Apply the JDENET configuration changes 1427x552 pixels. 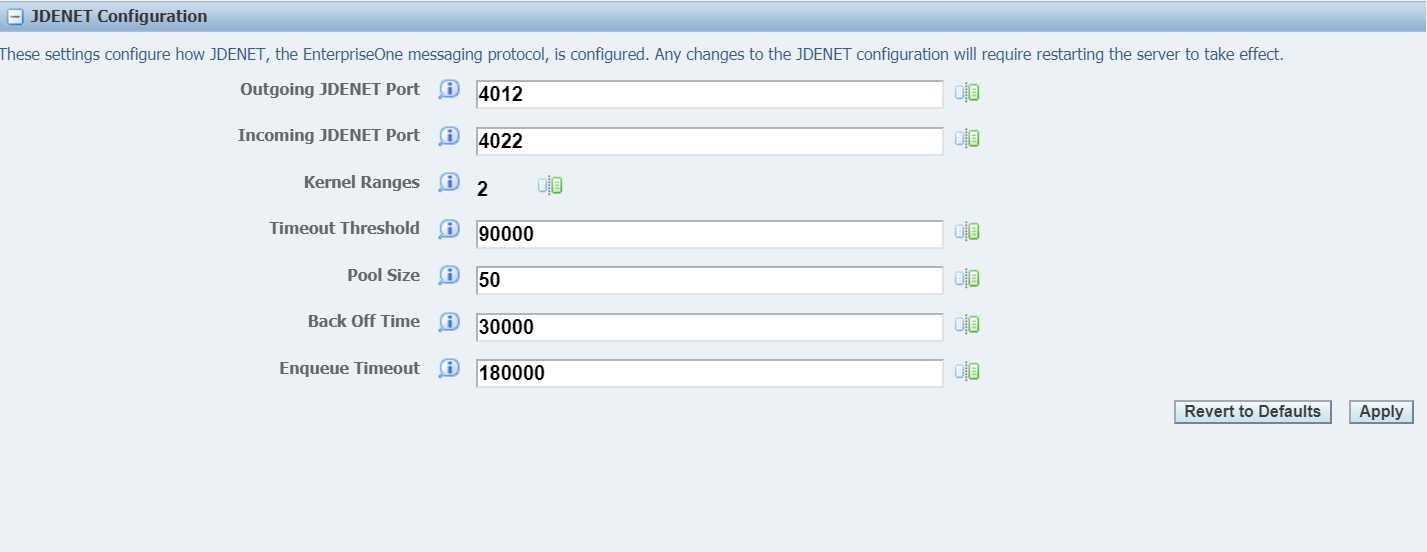(x=1381, y=412)
